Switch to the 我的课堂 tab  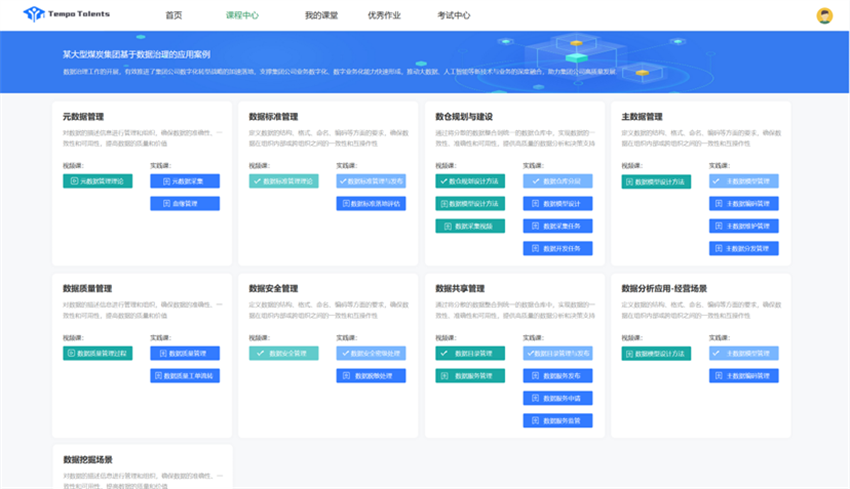(321, 15)
